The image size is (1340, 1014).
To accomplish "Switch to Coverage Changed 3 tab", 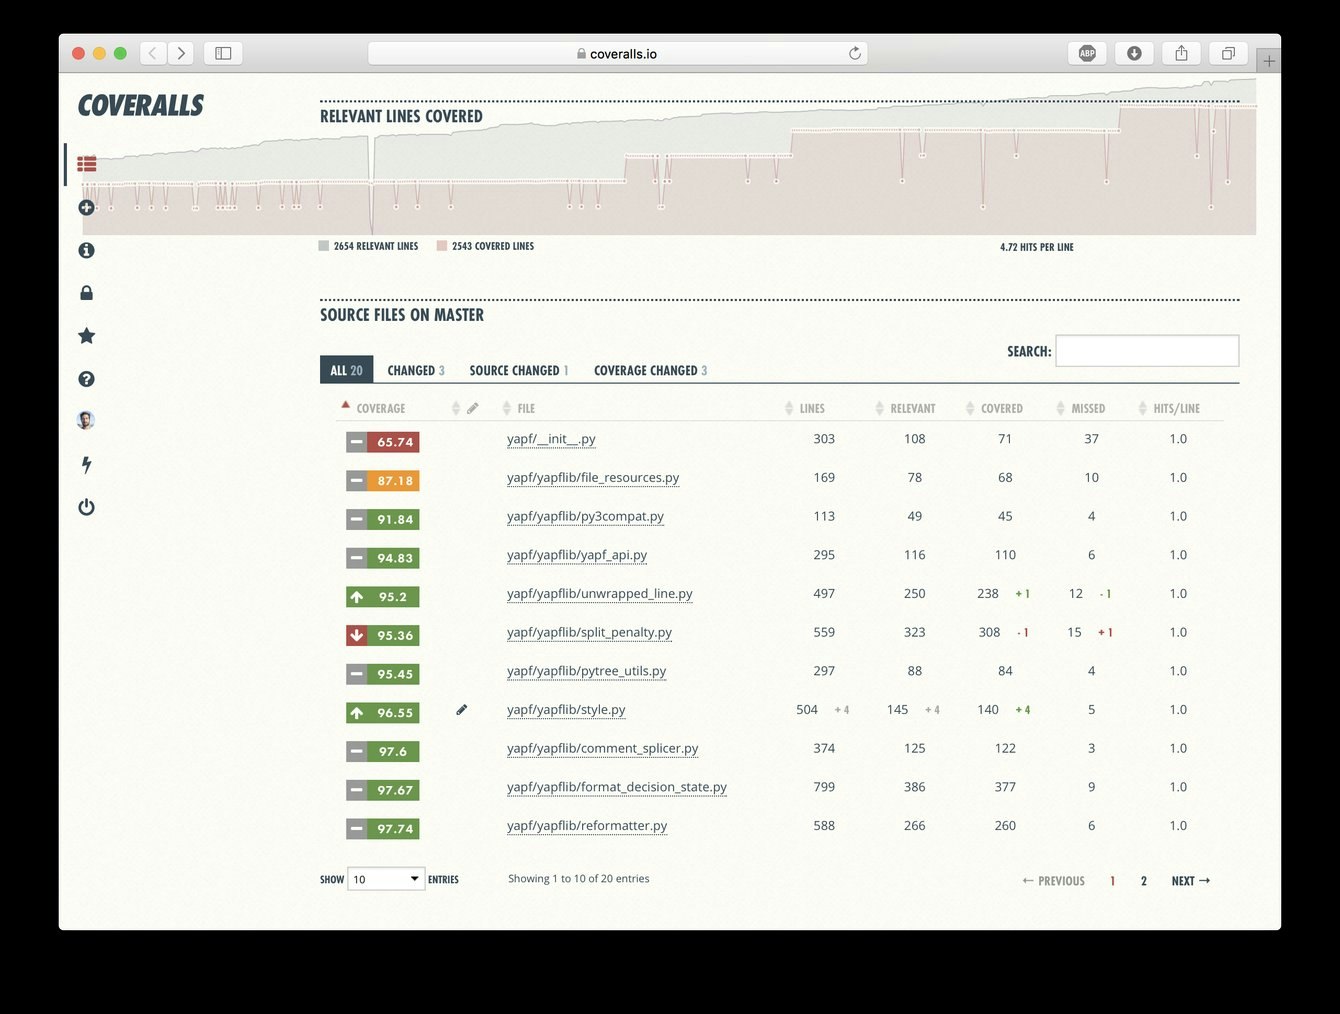I will coord(651,370).
